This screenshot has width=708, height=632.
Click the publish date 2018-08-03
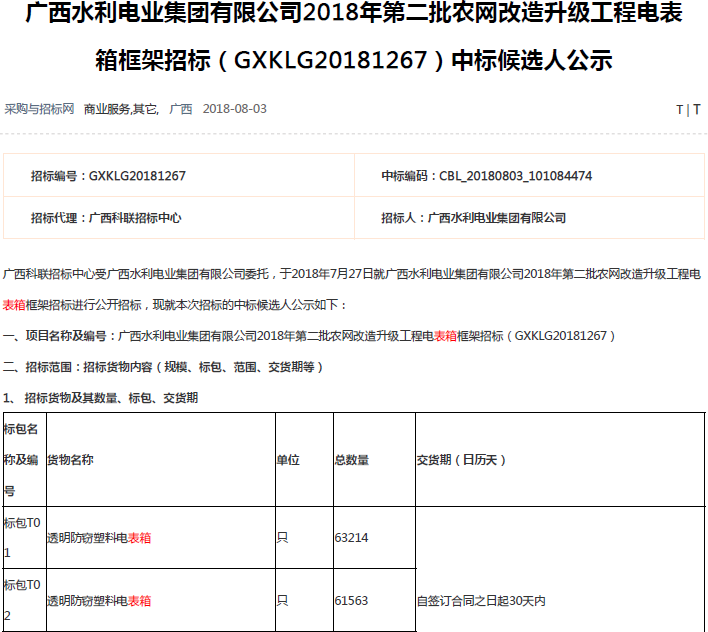tap(234, 108)
